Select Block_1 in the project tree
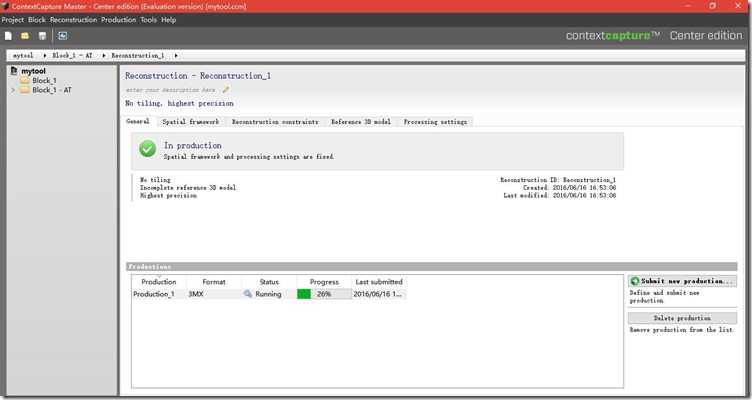This screenshot has width=752, height=400. pyautogui.click(x=44, y=81)
